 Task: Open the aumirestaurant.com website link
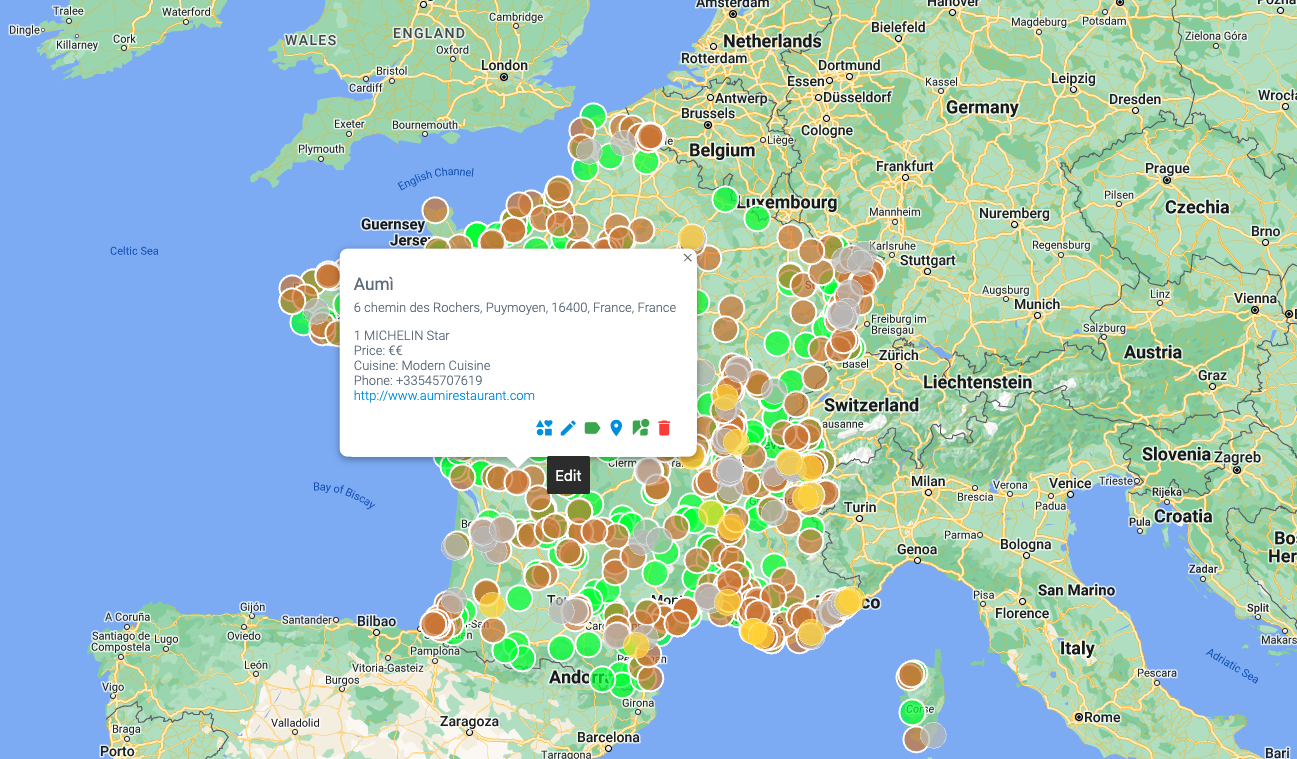click(x=444, y=396)
